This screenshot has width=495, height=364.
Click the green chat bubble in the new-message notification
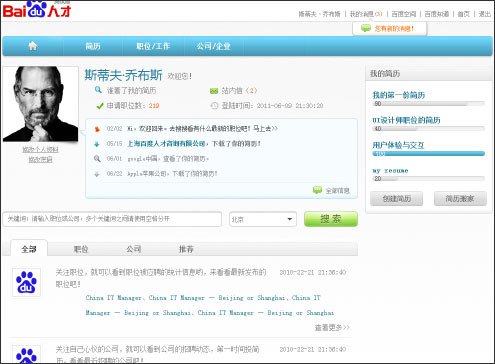tap(366, 28)
